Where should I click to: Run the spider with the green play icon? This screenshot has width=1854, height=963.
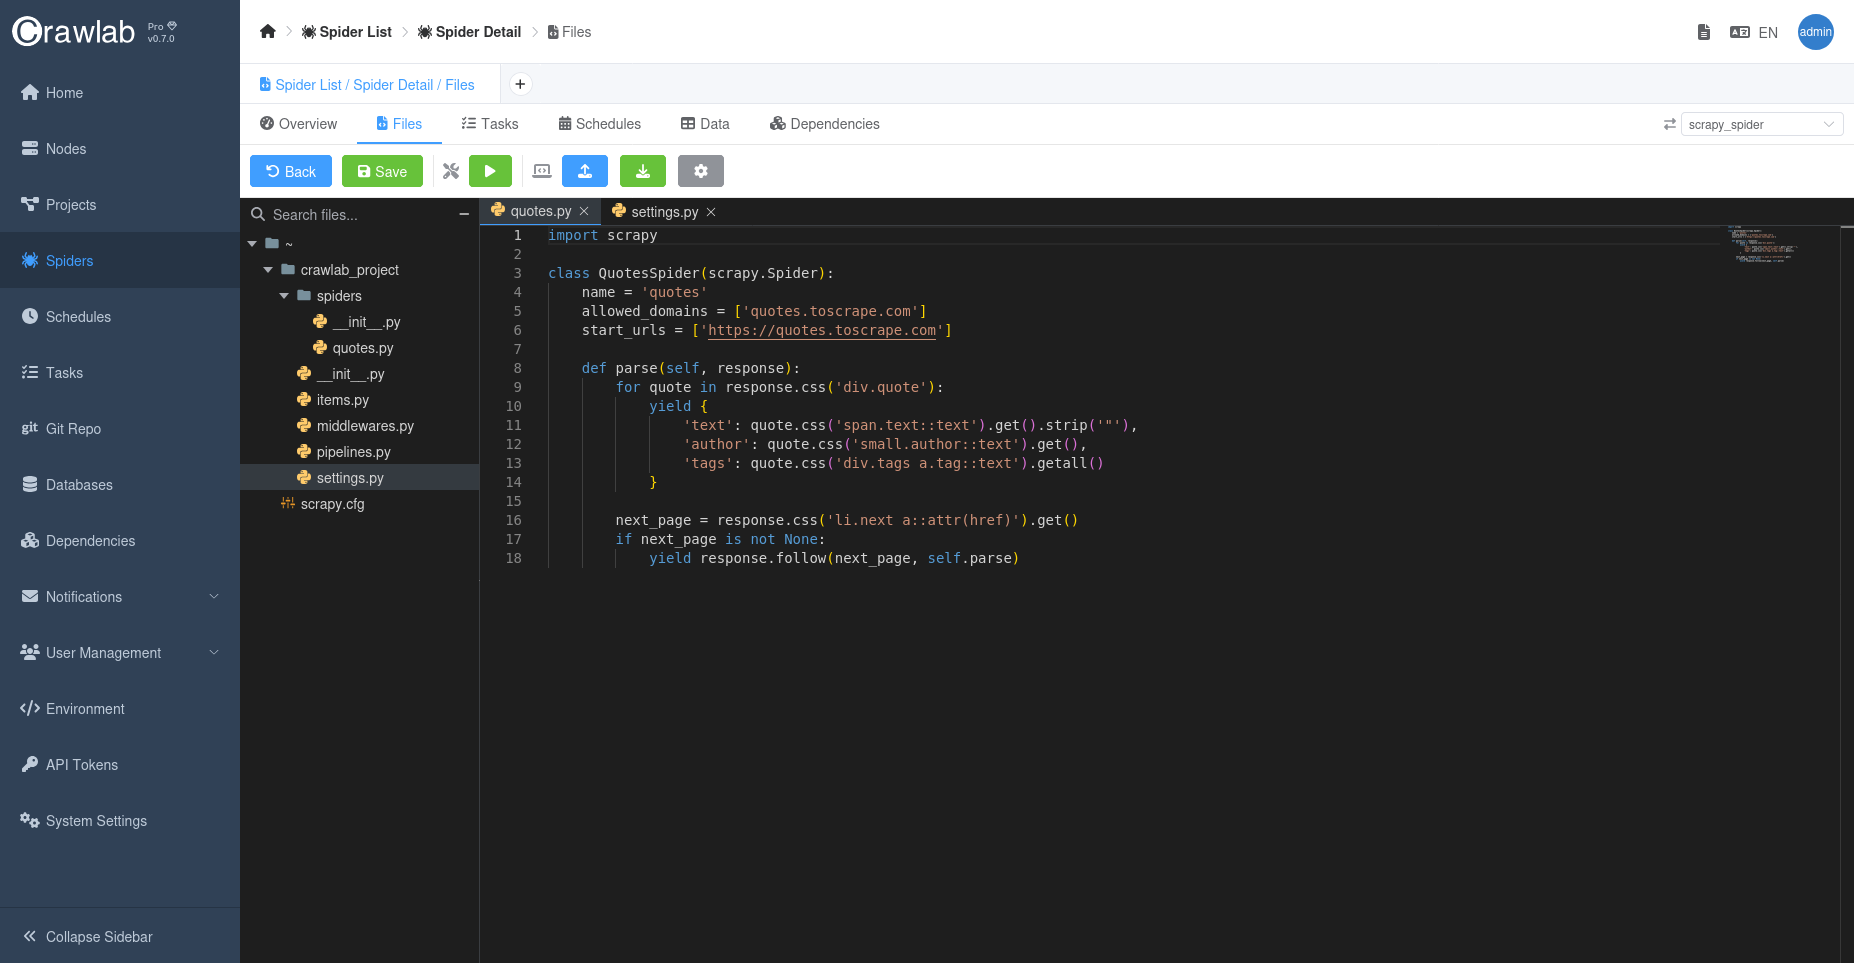[490, 171]
